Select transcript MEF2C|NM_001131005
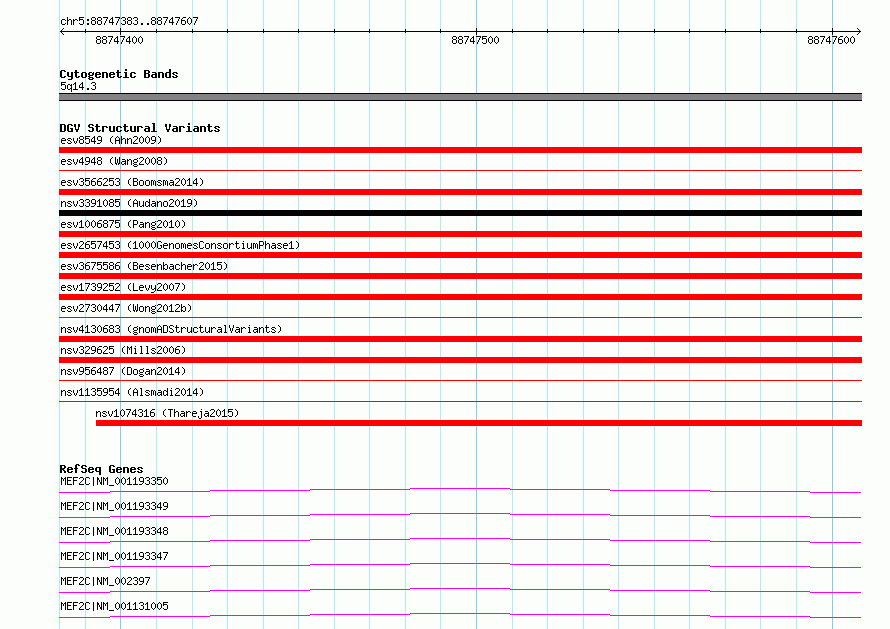Screen dimensions: 890x629 [114, 606]
